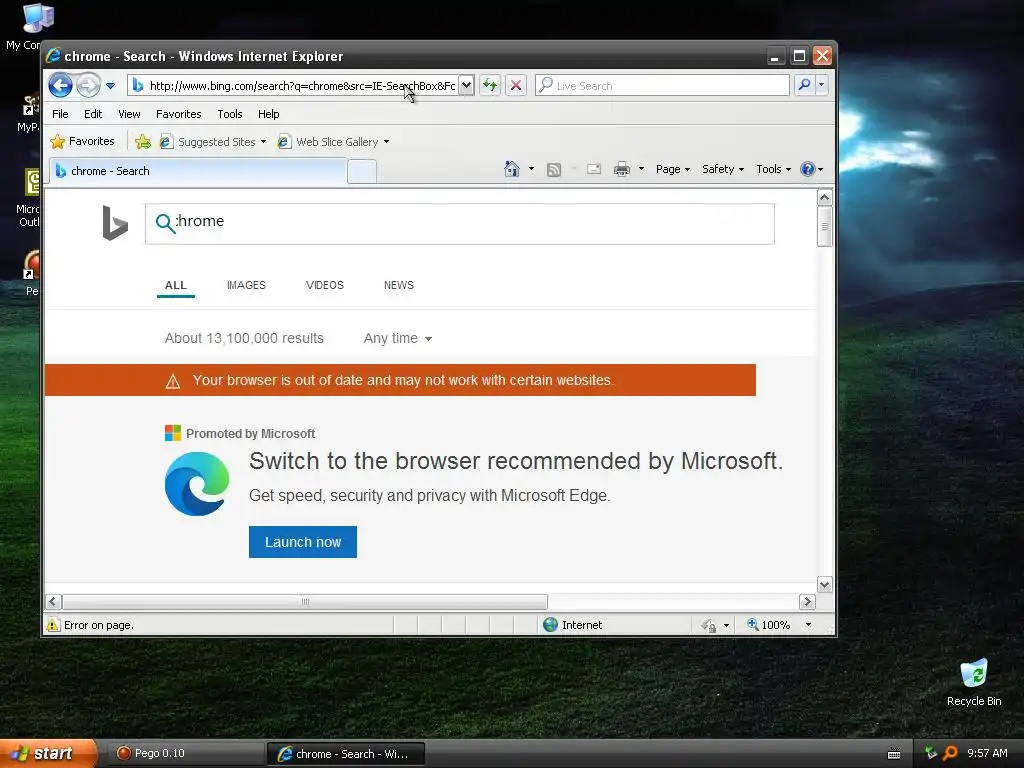Expand the Home button dropdown arrow
Screen dimensions: 1024x768
point(531,169)
